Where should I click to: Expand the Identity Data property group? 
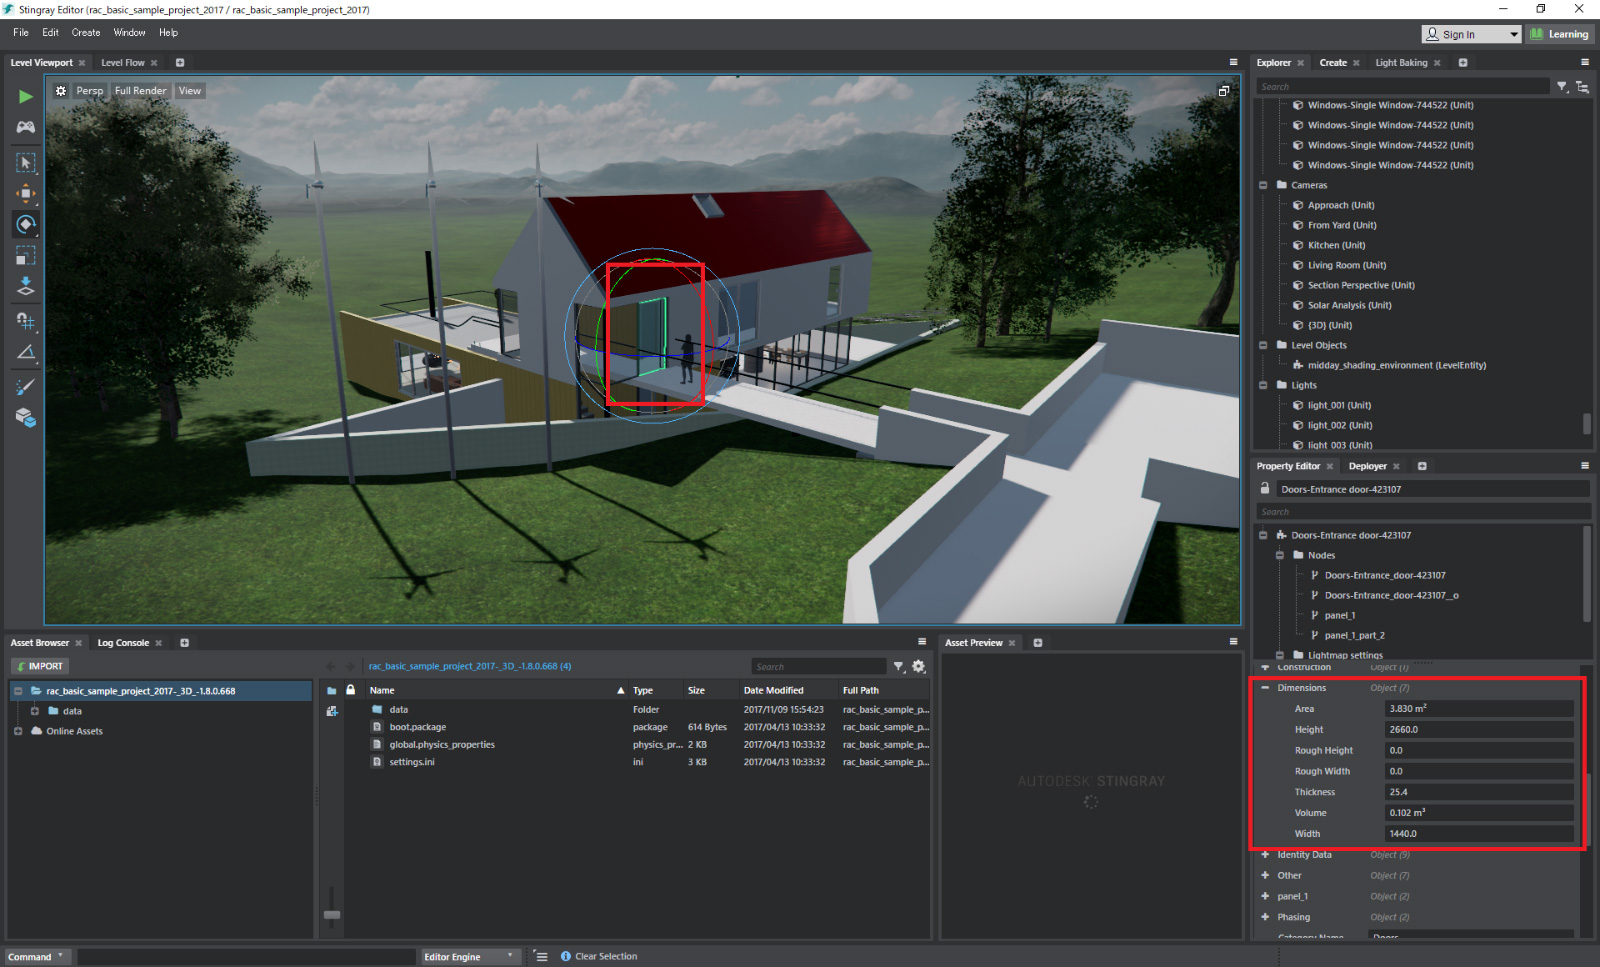click(1265, 855)
